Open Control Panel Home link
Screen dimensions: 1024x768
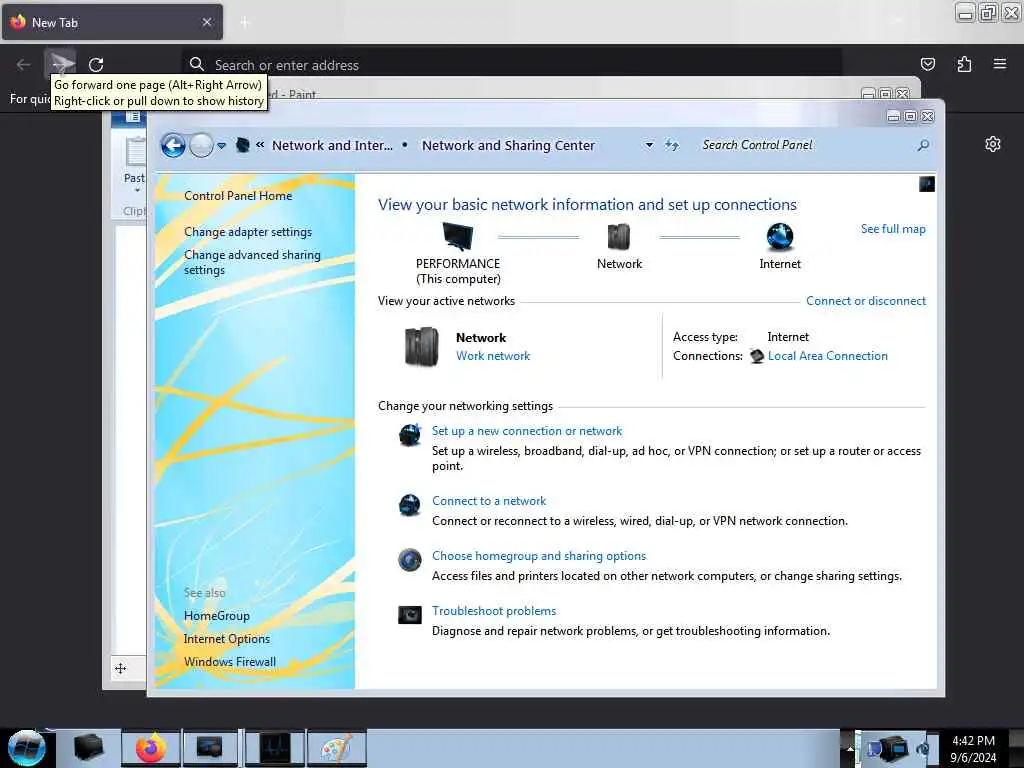coord(238,196)
